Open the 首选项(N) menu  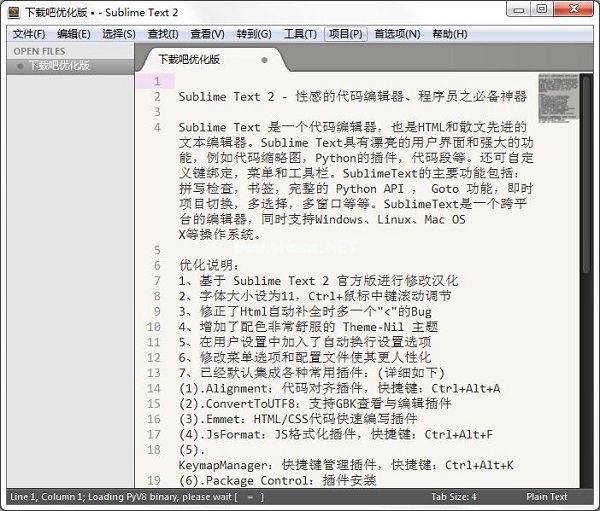pos(397,34)
